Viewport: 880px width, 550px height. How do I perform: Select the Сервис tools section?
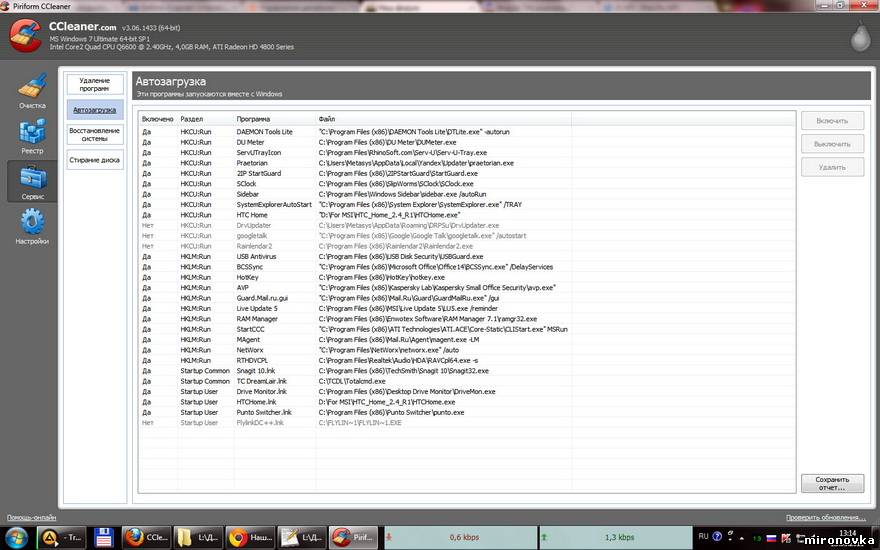click(x=32, y=182)
